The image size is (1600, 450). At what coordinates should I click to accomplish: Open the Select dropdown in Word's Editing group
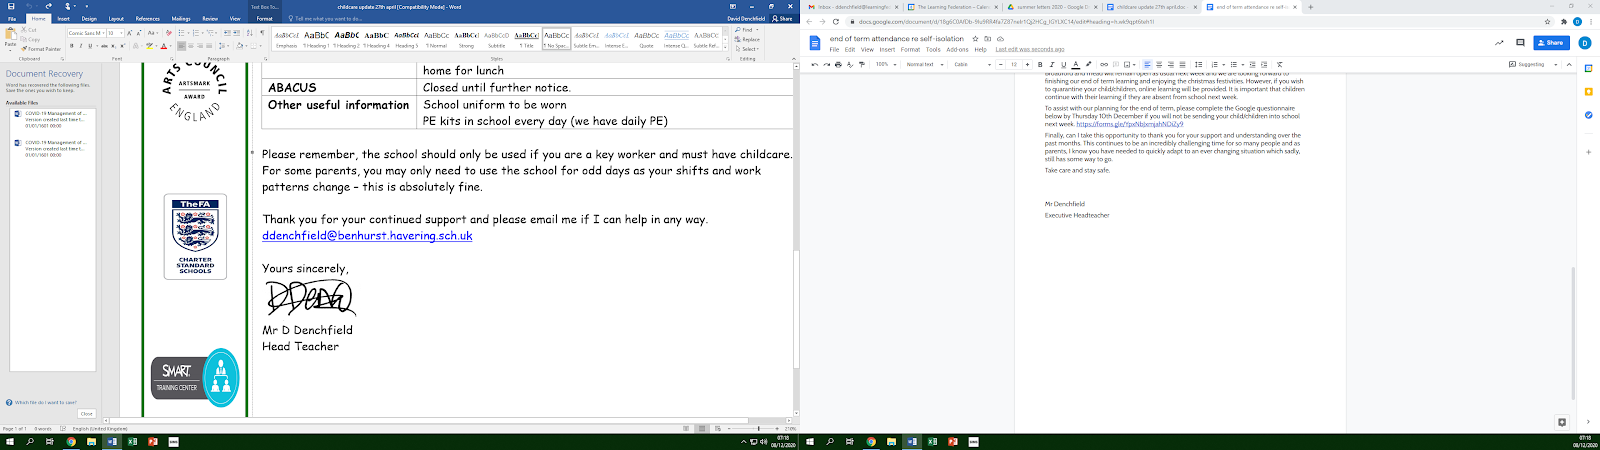(x=747, y=49)
